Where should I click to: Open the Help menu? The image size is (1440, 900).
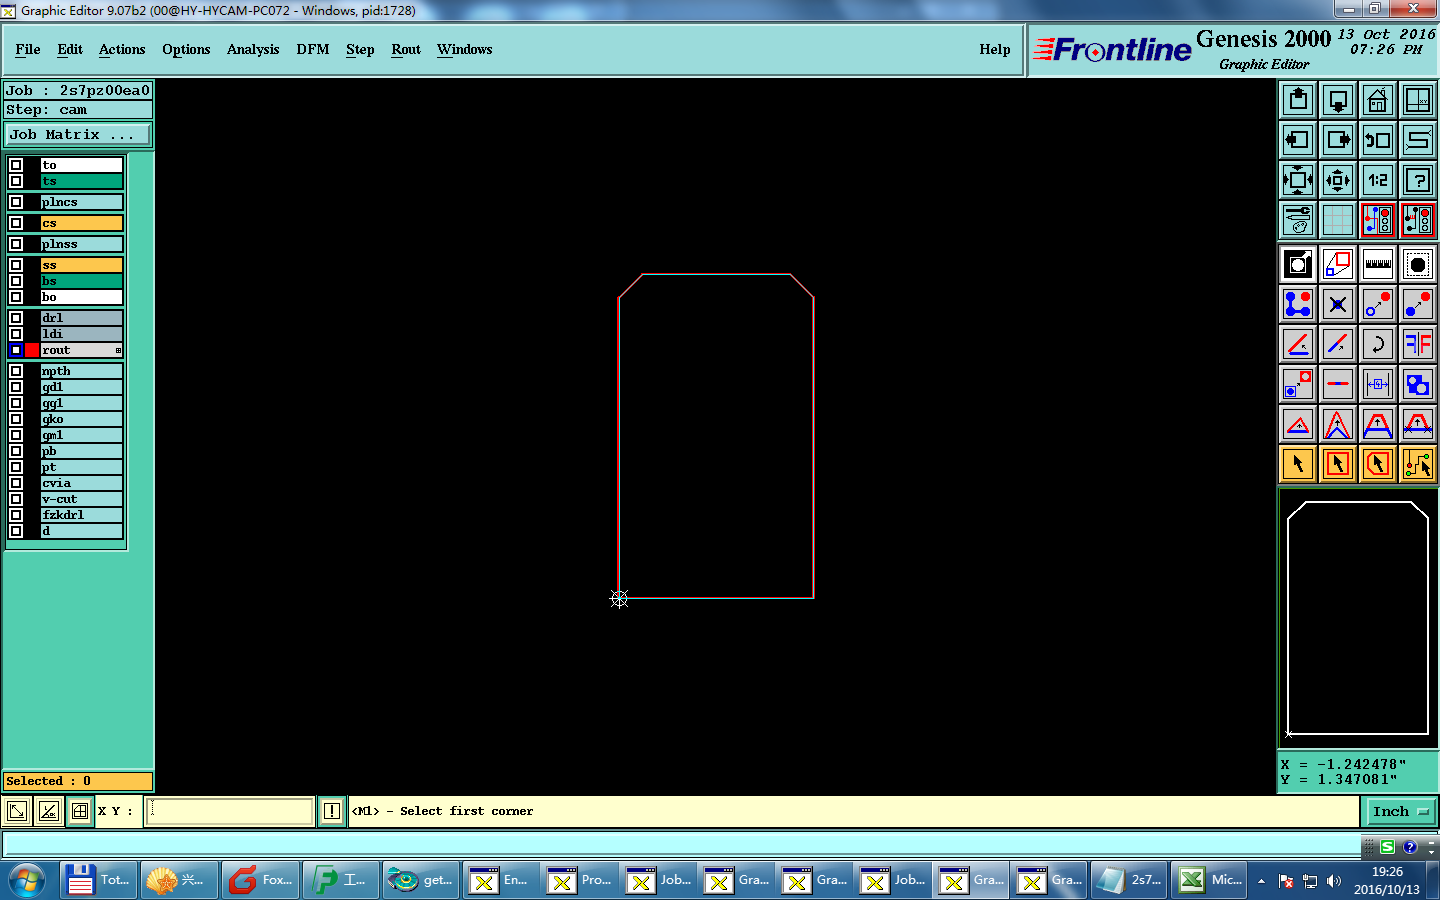995,49
